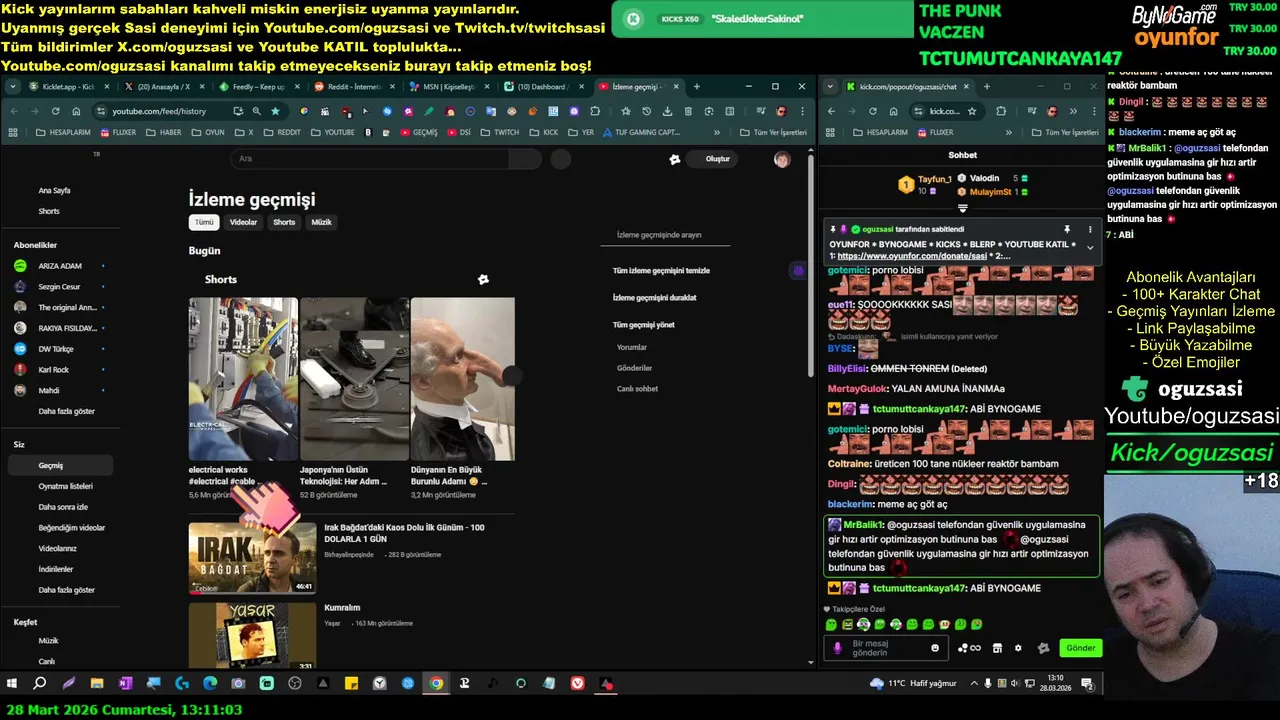Reload the YouTube history page
Viewport: 1280px width, 720px height.
point(56,111)
